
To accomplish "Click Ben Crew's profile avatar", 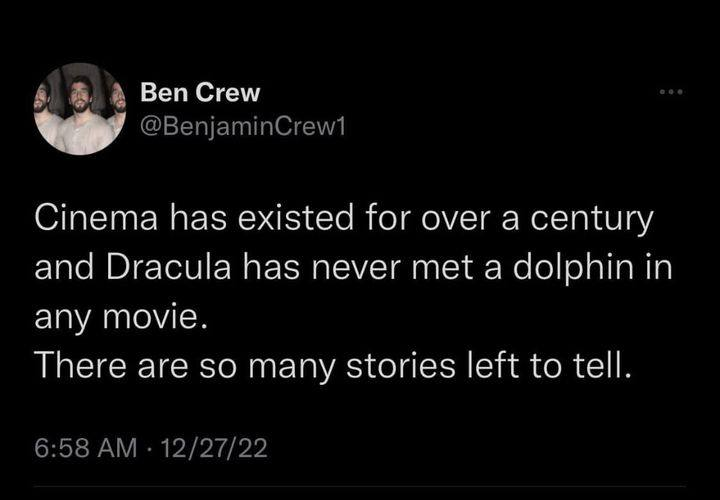I will click(x=79, y=109).
